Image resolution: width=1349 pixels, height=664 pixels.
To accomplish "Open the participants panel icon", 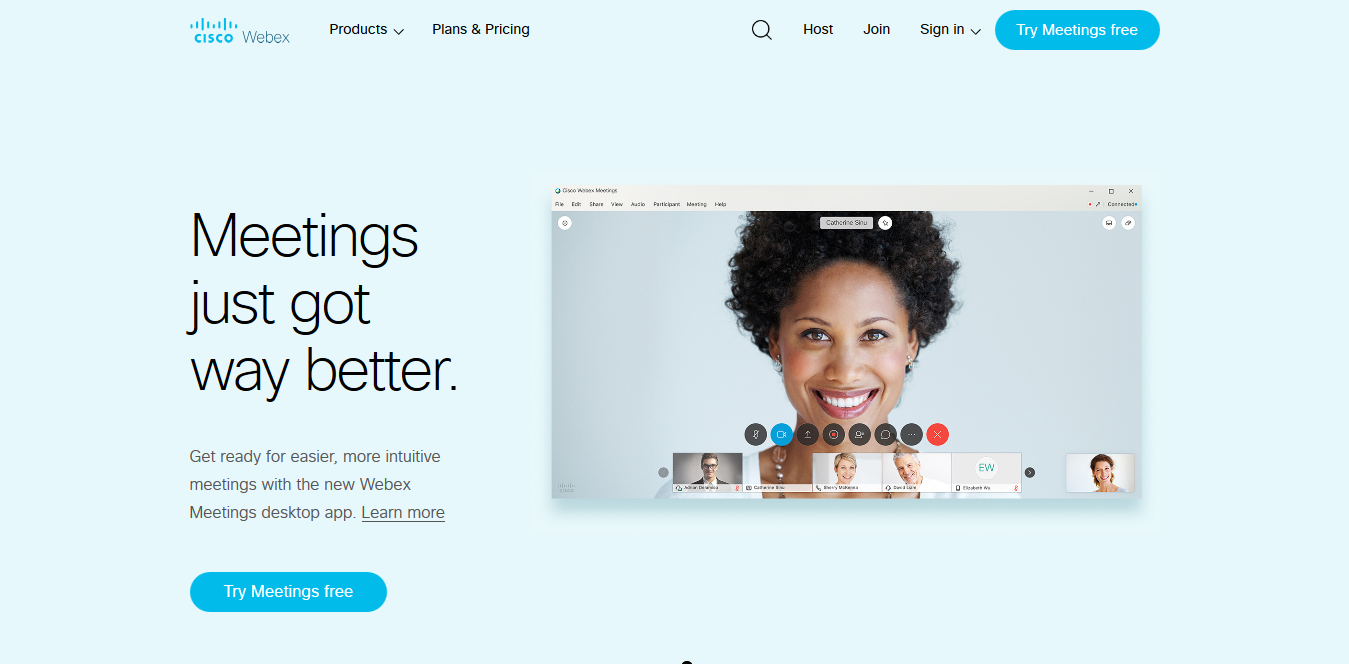I will [859, 434].
